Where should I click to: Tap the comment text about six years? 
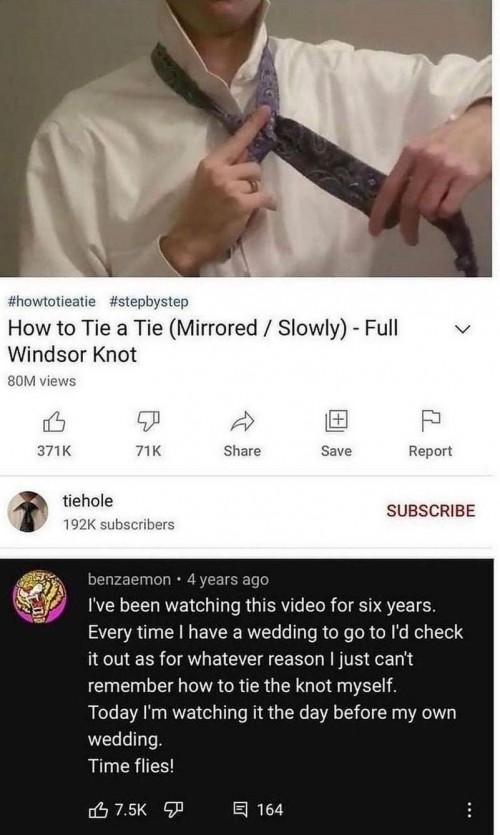275,685
